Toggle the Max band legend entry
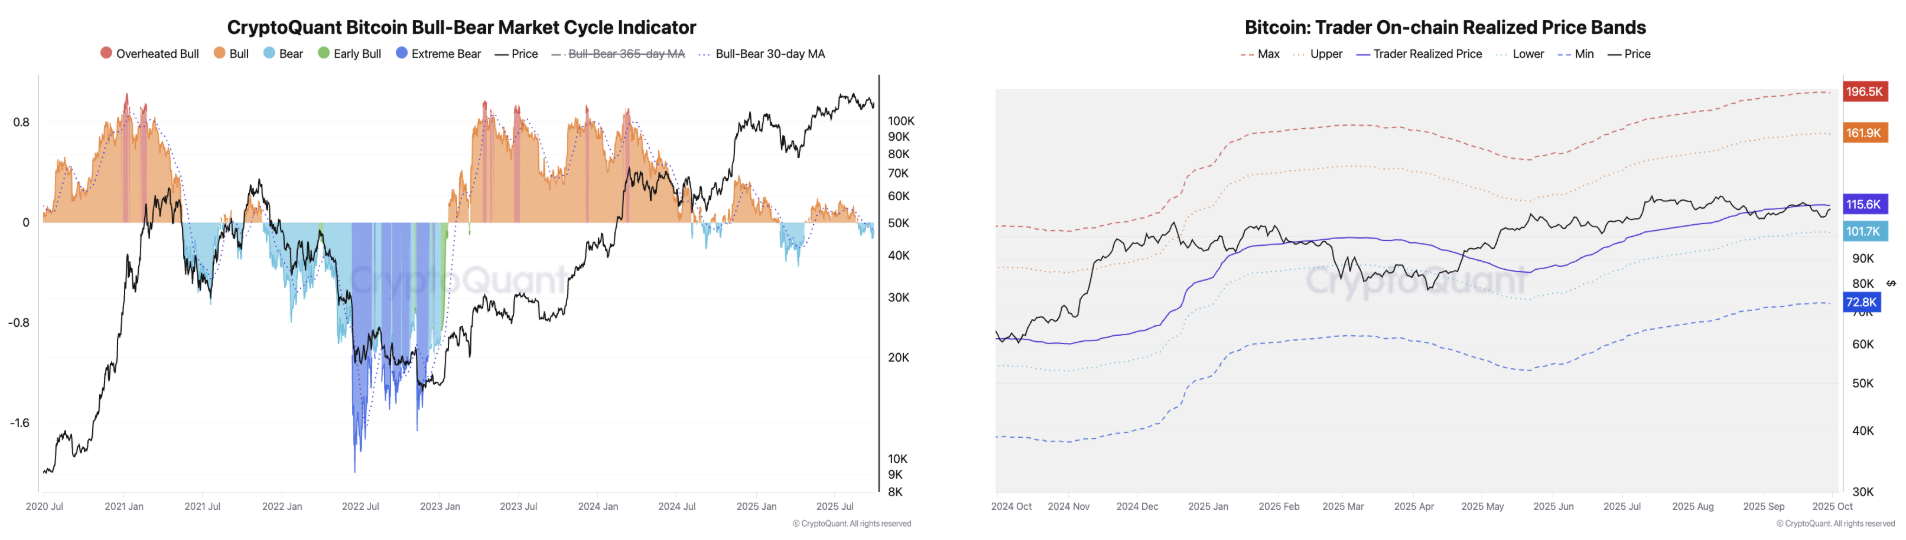Viewport: 1906px width, 540px height. coord(1260,54)
